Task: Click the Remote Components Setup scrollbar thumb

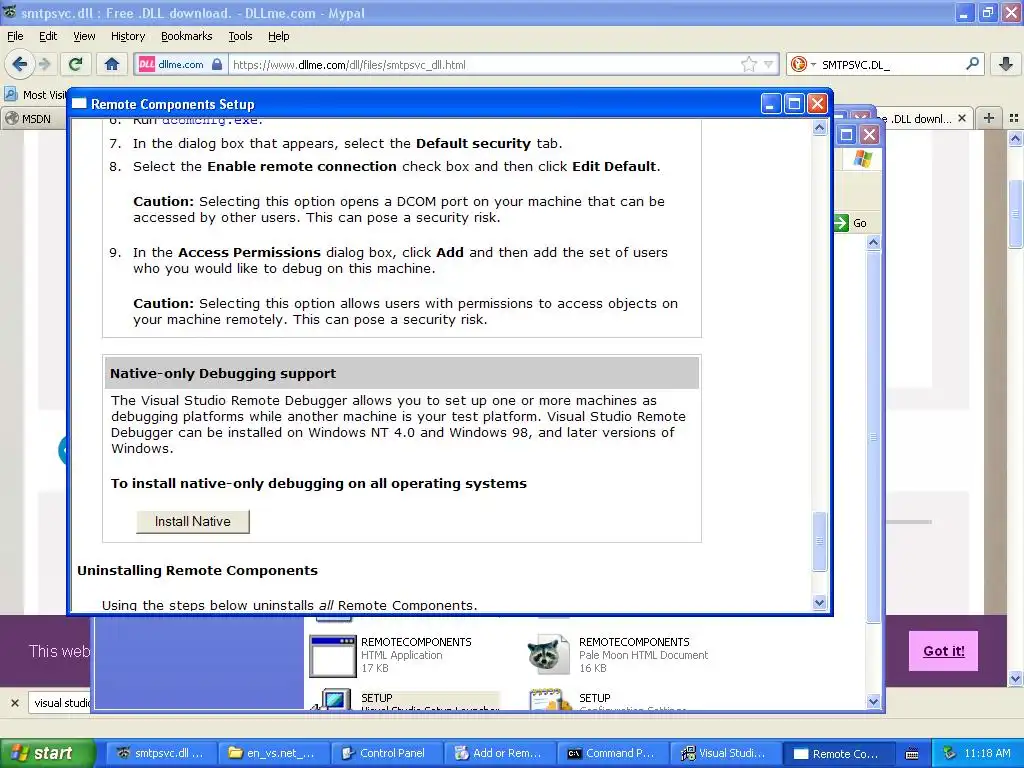Action: 820,541
